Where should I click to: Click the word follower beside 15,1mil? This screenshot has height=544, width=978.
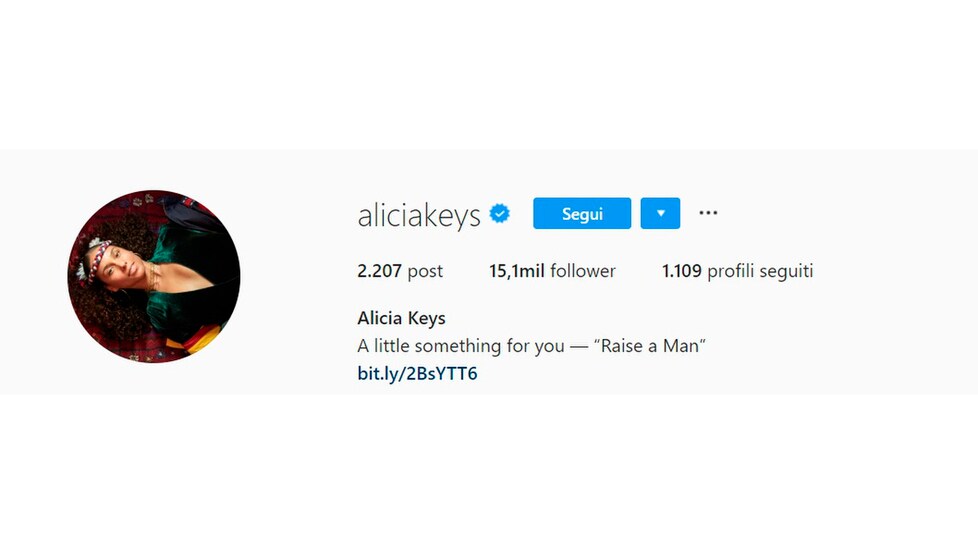tap(583, 271)
